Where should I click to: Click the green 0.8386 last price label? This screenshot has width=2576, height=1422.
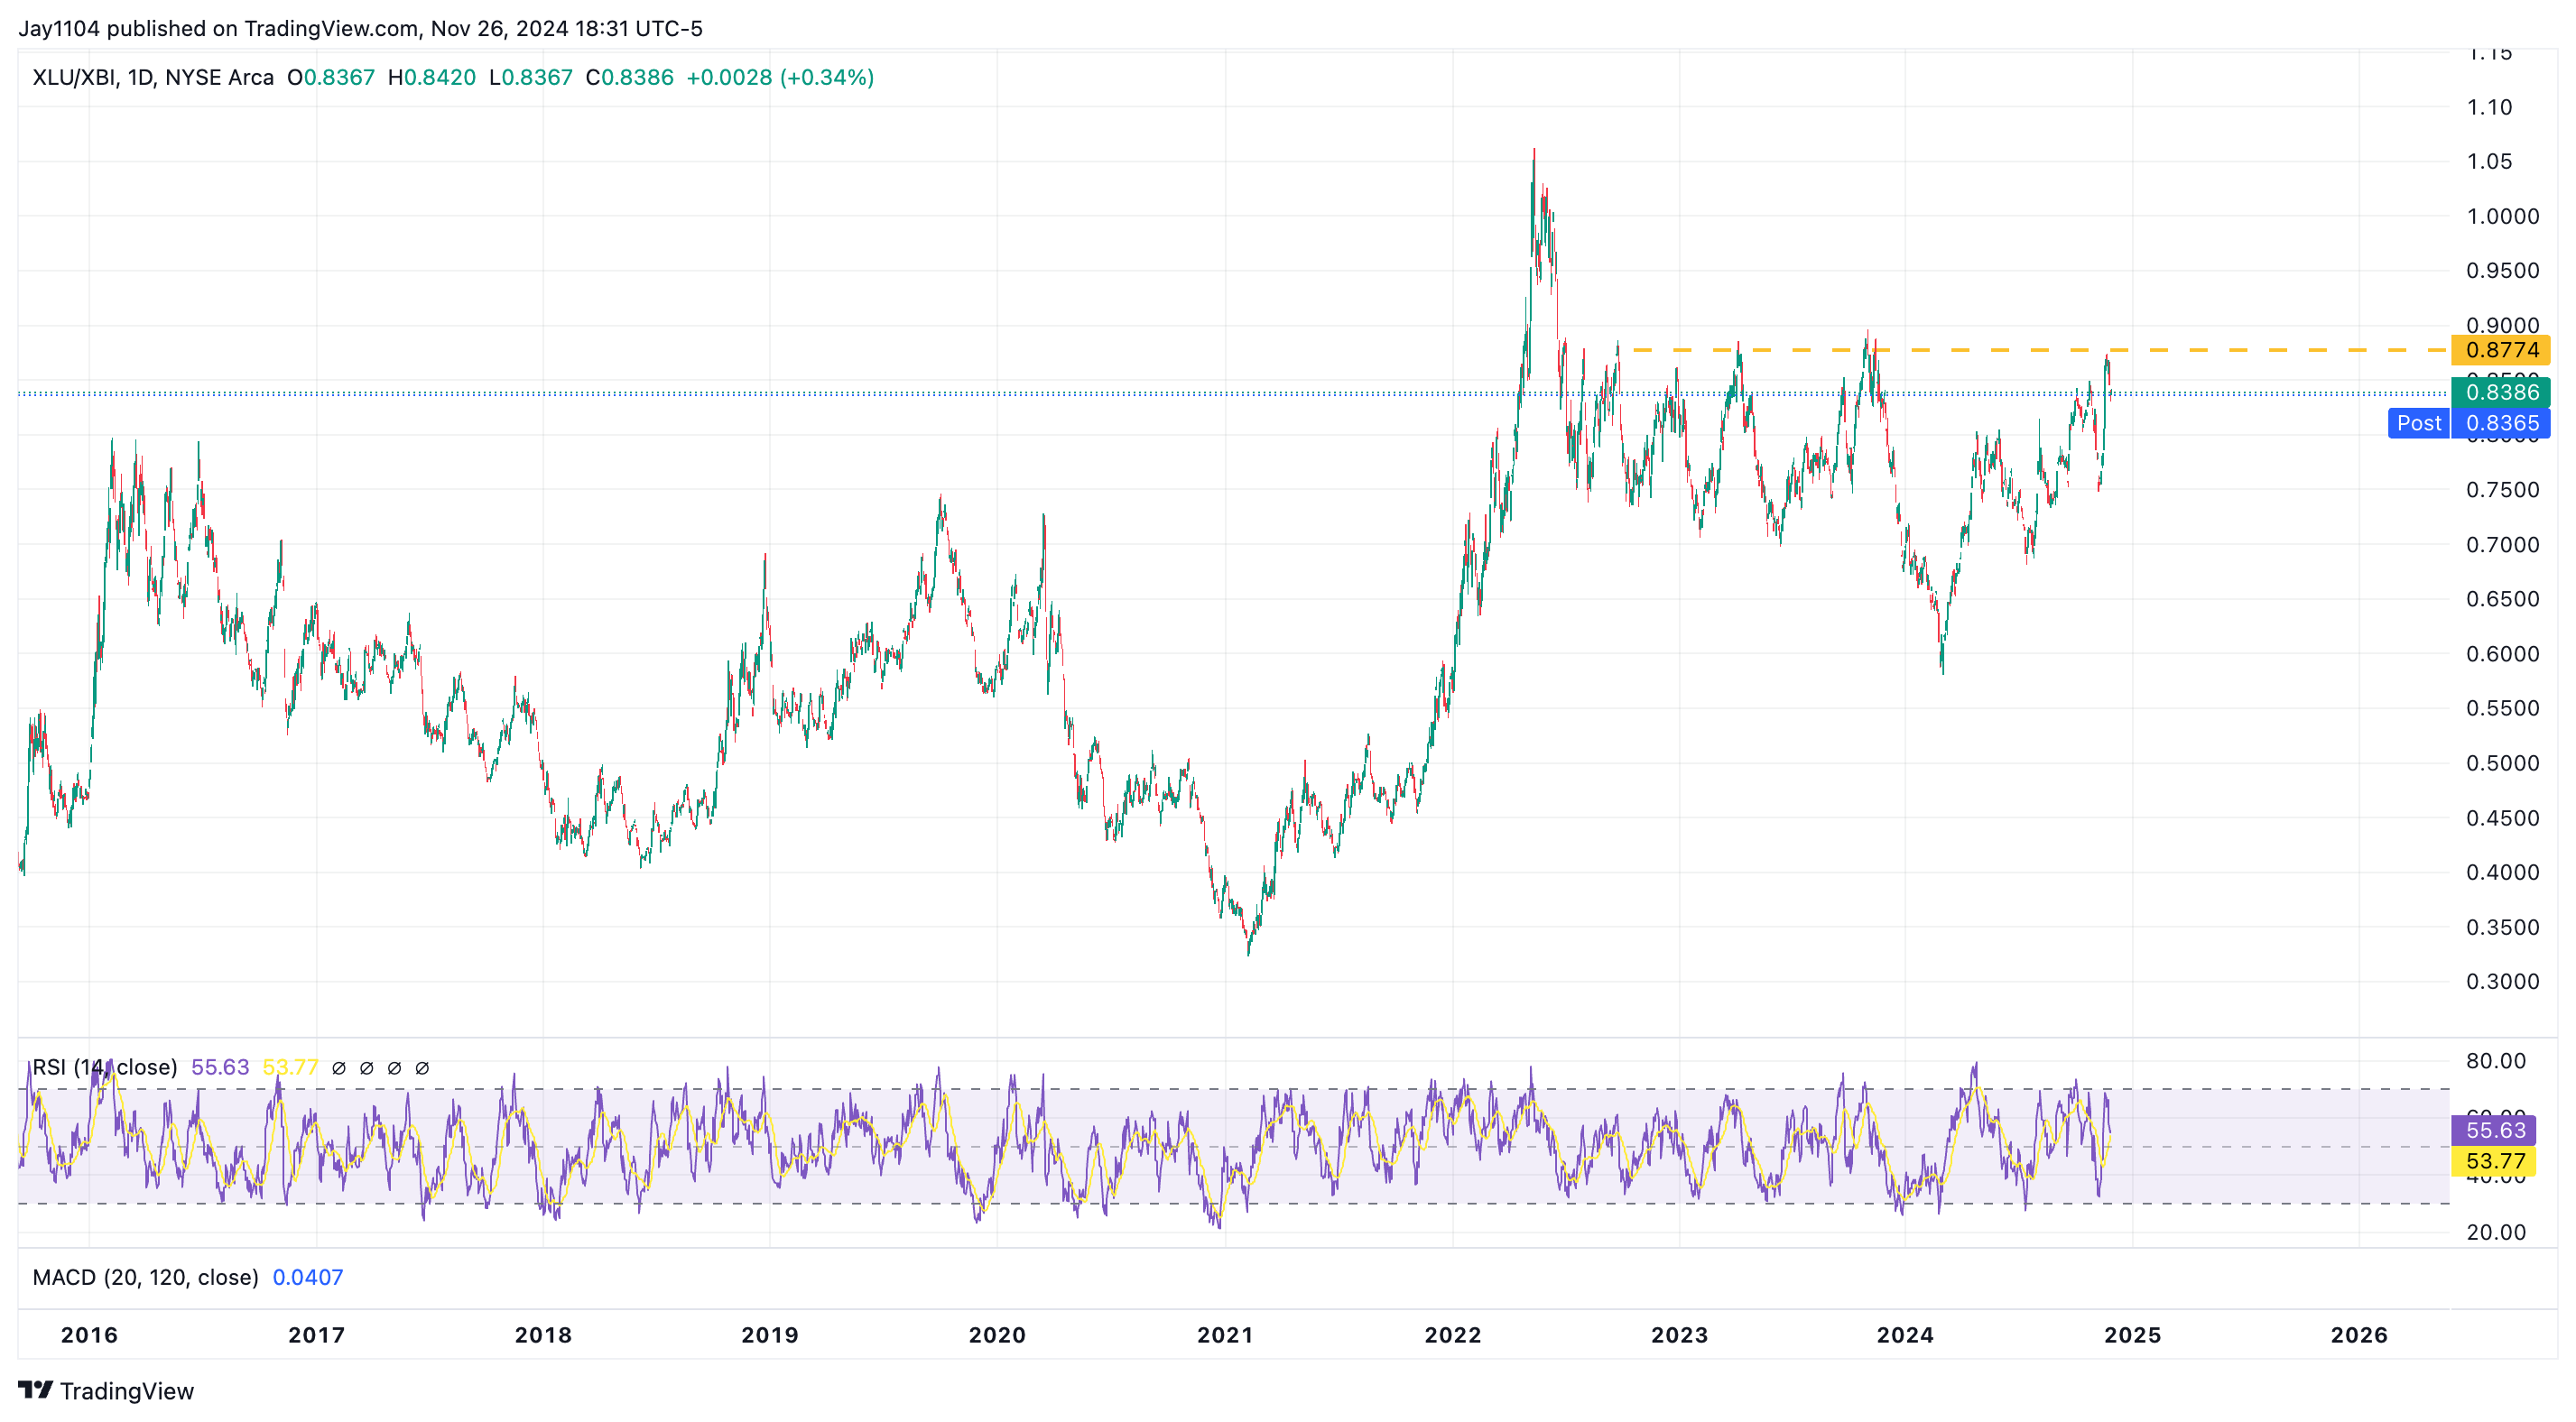tap(2501, 392)
